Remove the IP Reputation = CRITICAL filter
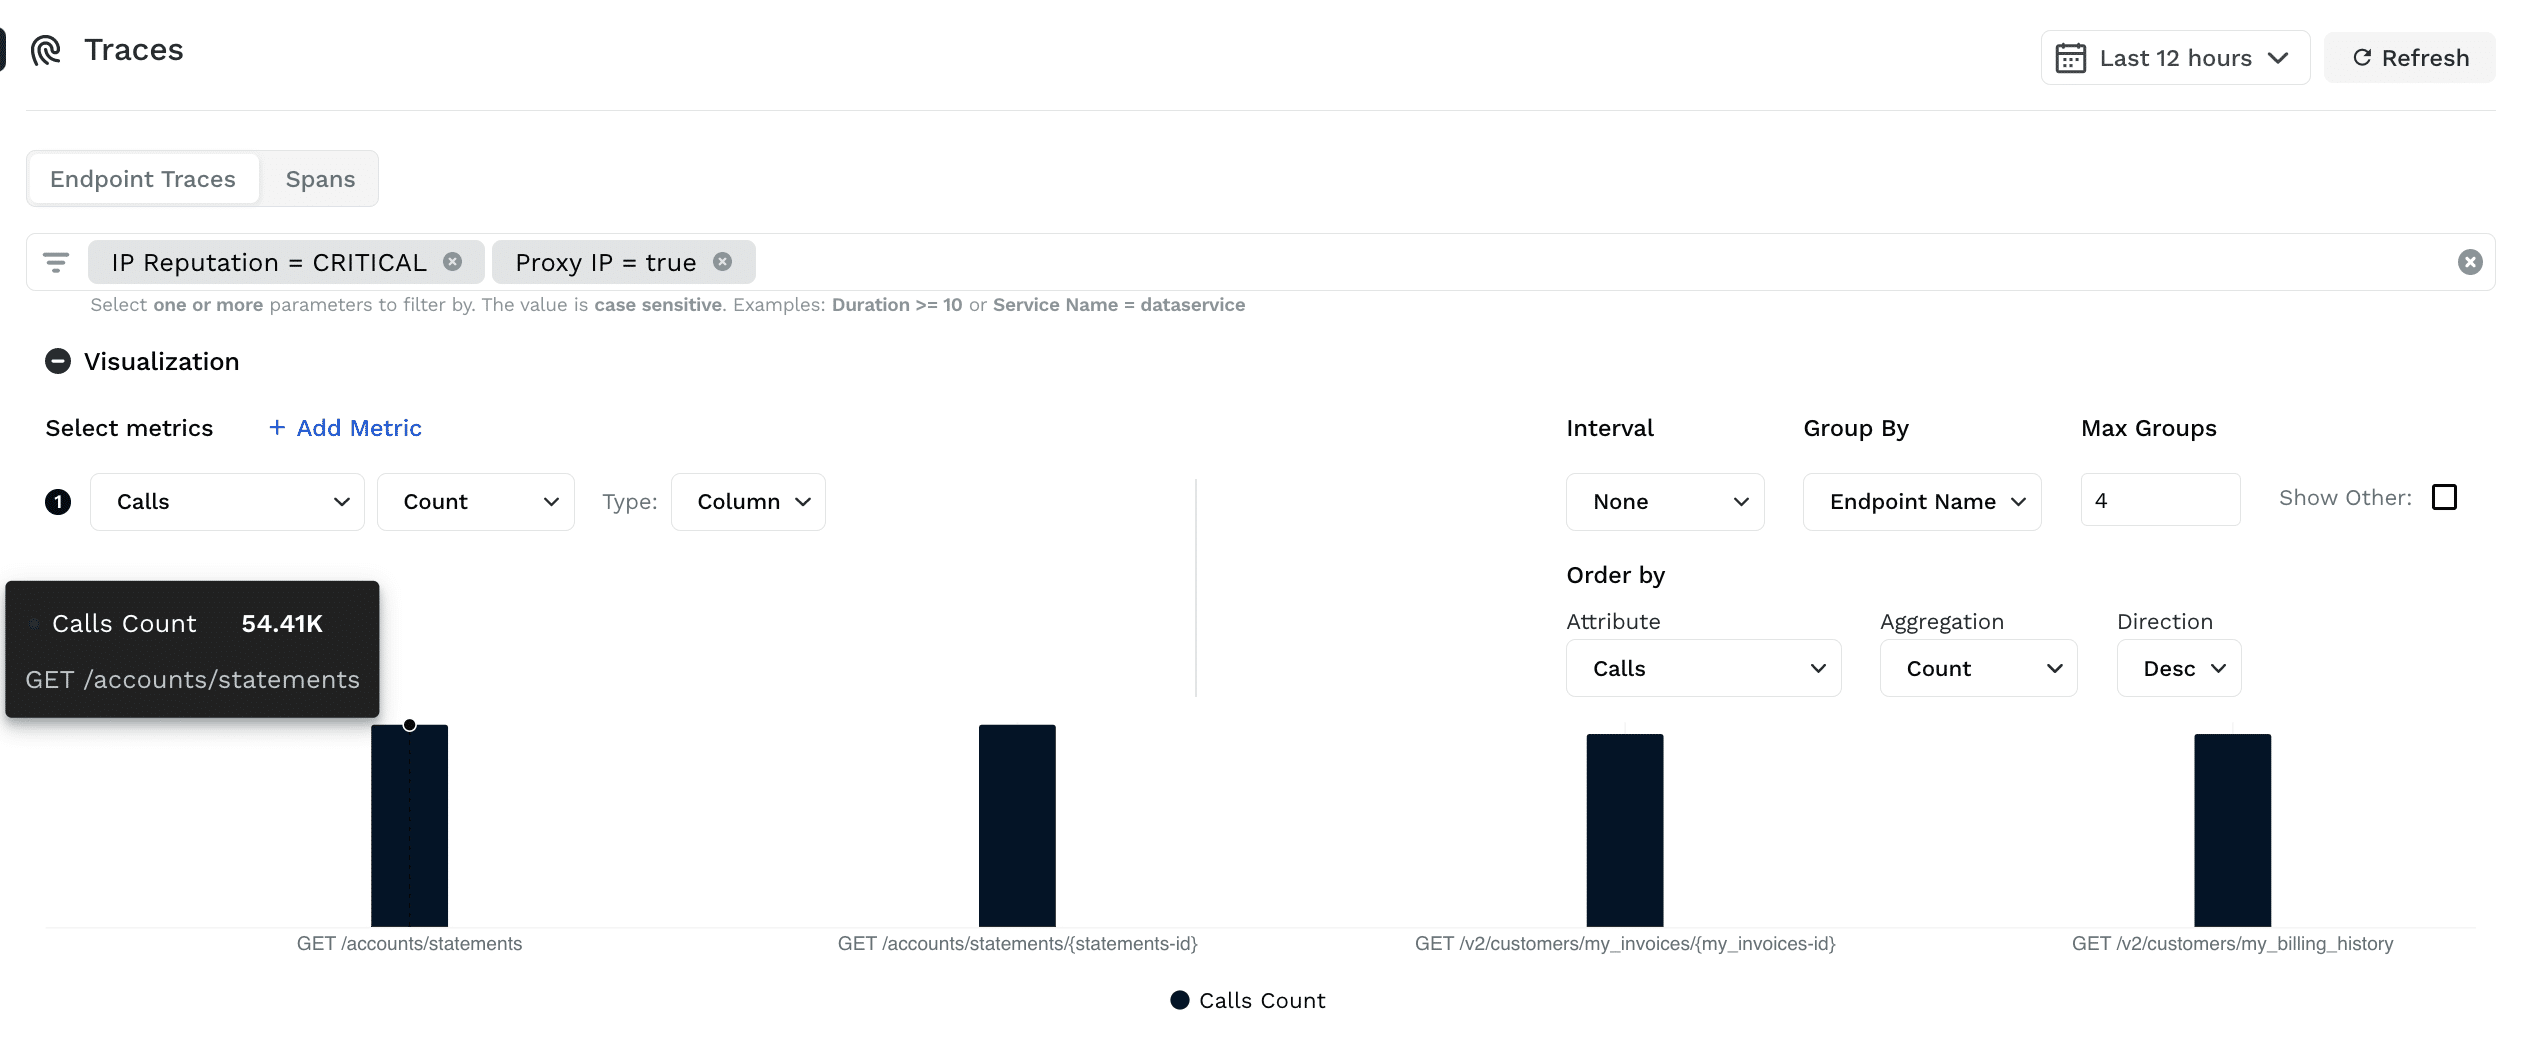 click(x=453, y=262)
